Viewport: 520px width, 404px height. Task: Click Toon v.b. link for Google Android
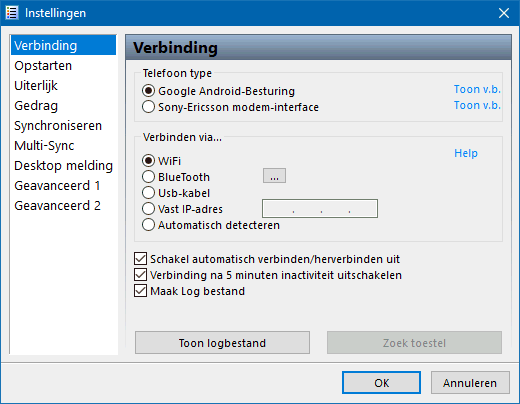[477, 89]
